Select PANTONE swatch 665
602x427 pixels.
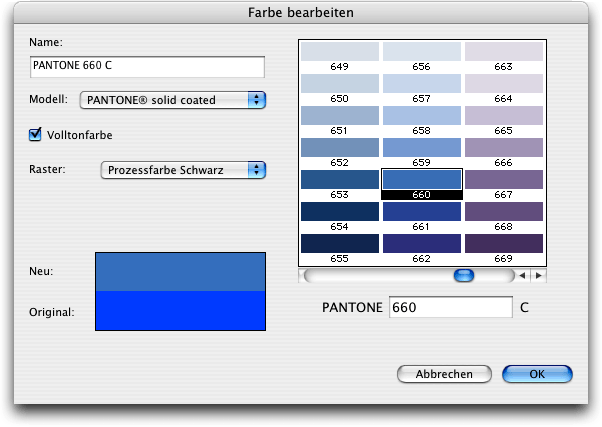tap(504, 116)
